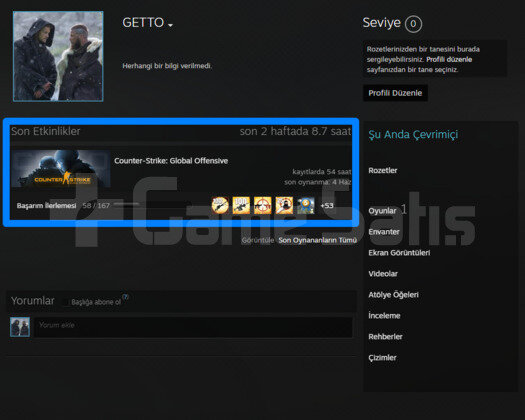Click the Son Etkinlikler heading
This screenshot has height=420, width=525.
coord(46,131)
